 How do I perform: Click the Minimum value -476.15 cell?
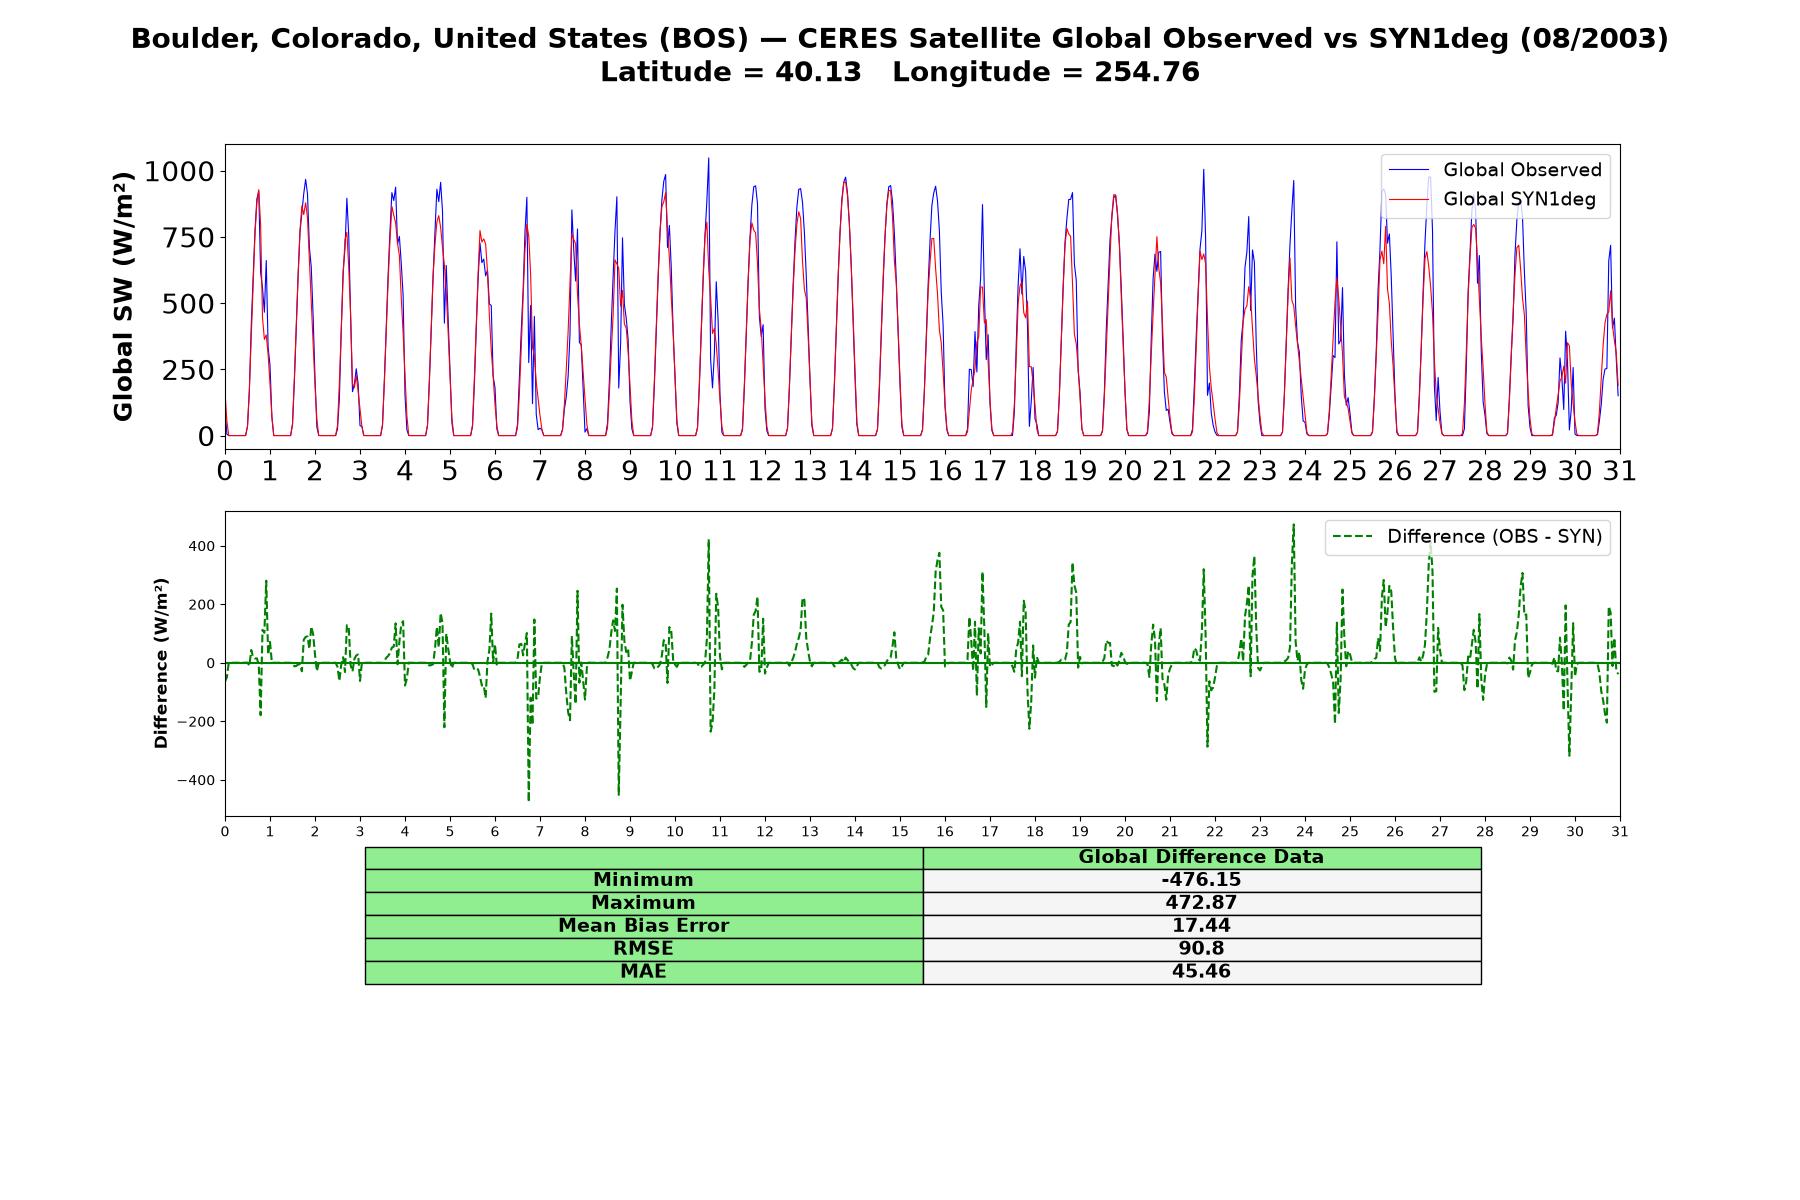(x=1201, y=880)
